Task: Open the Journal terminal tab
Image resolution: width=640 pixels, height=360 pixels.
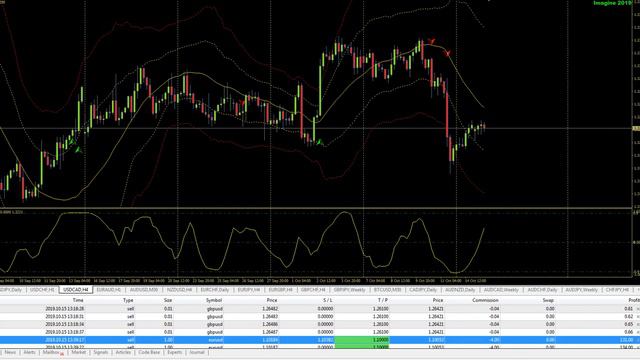Action: tap(197, 352)
